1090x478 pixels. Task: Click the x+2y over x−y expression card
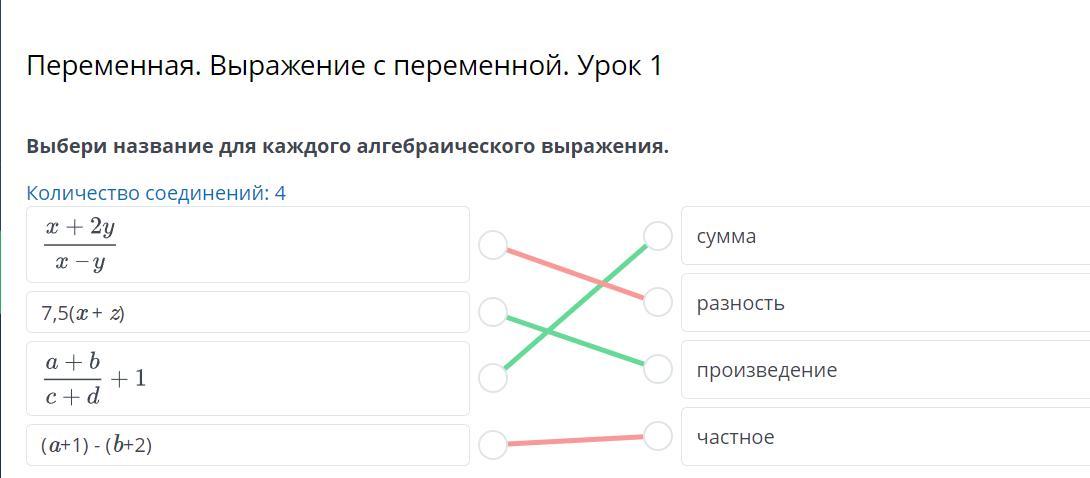tap(248, 245)
